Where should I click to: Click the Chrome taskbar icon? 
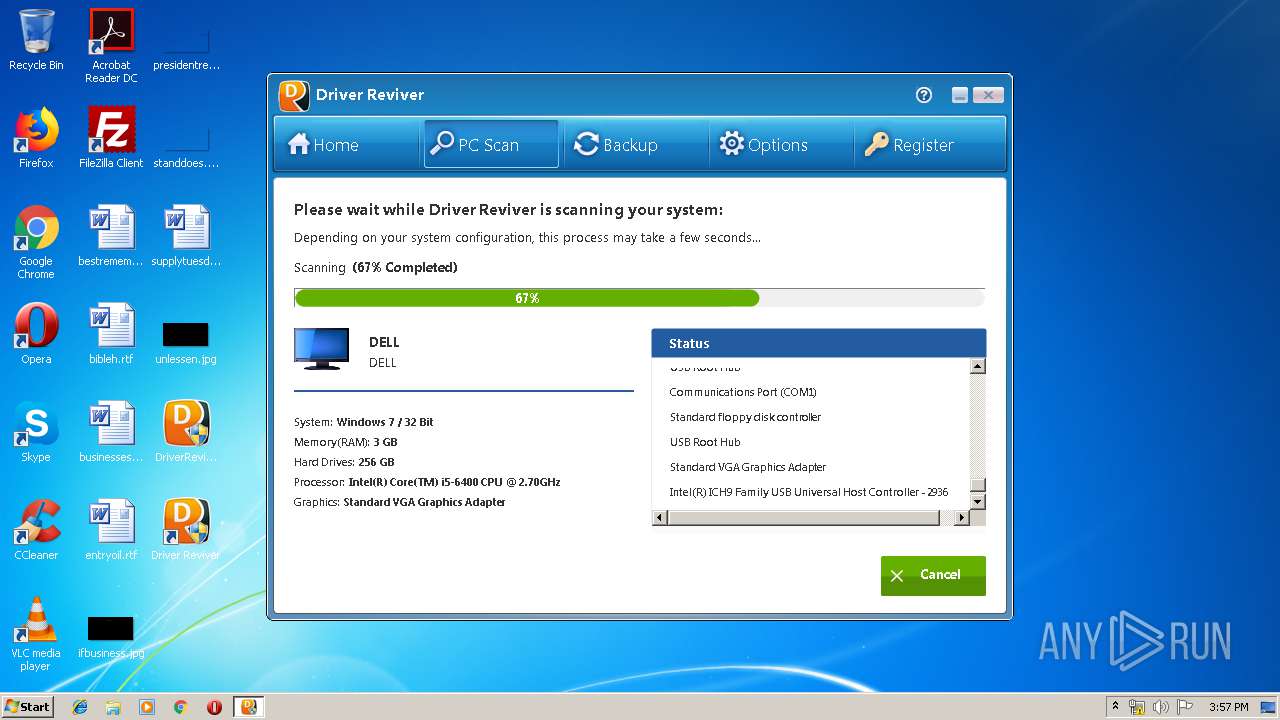pos(180,707)
